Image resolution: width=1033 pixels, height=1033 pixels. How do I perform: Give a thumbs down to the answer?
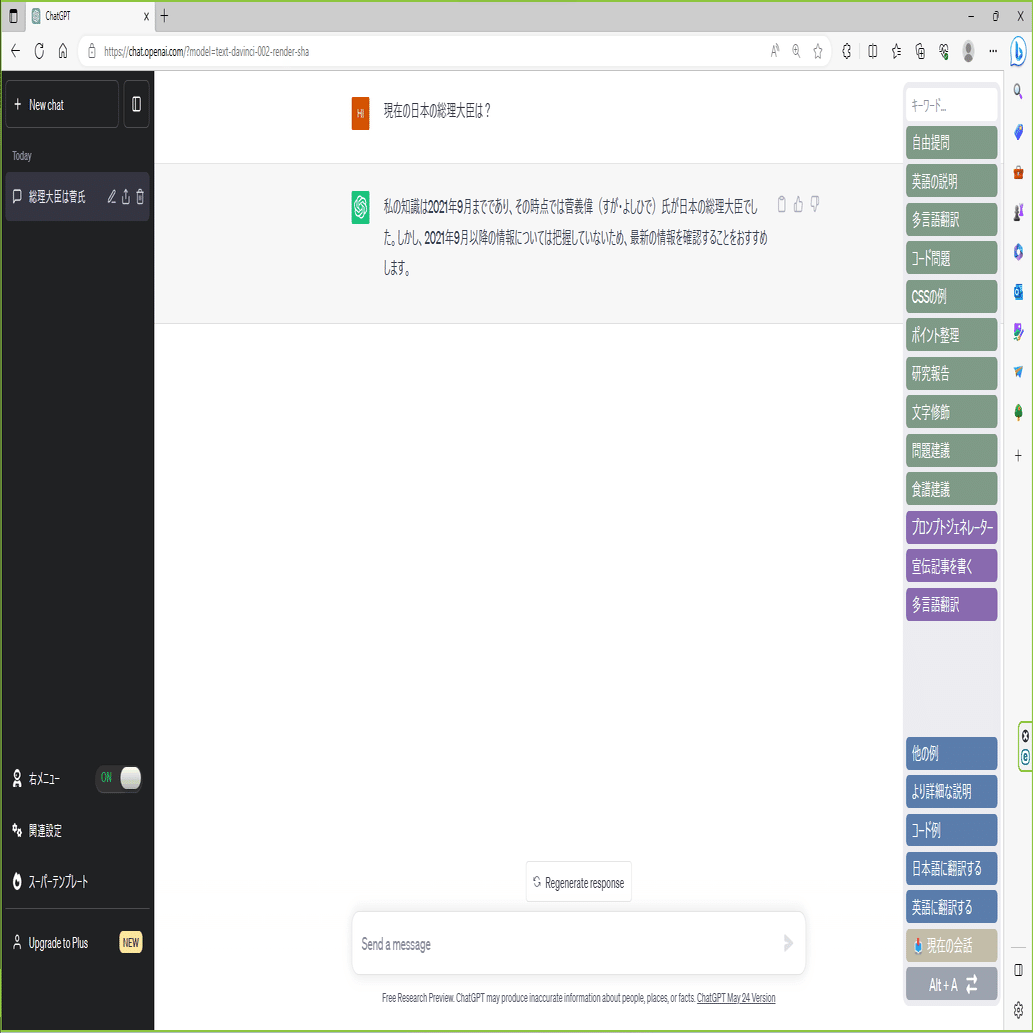coord(814,204)
